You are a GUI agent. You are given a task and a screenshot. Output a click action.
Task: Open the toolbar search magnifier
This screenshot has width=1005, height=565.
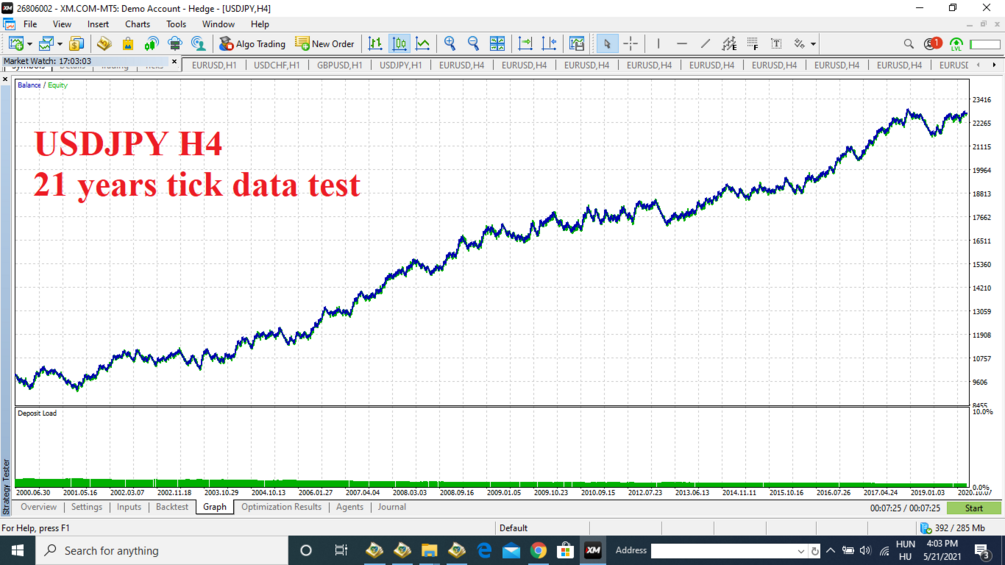point(908,44)
